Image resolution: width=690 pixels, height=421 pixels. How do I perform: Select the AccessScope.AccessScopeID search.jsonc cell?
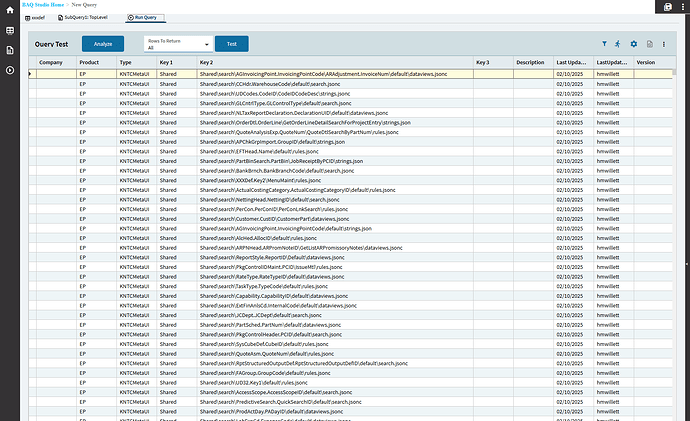(335, 392)
